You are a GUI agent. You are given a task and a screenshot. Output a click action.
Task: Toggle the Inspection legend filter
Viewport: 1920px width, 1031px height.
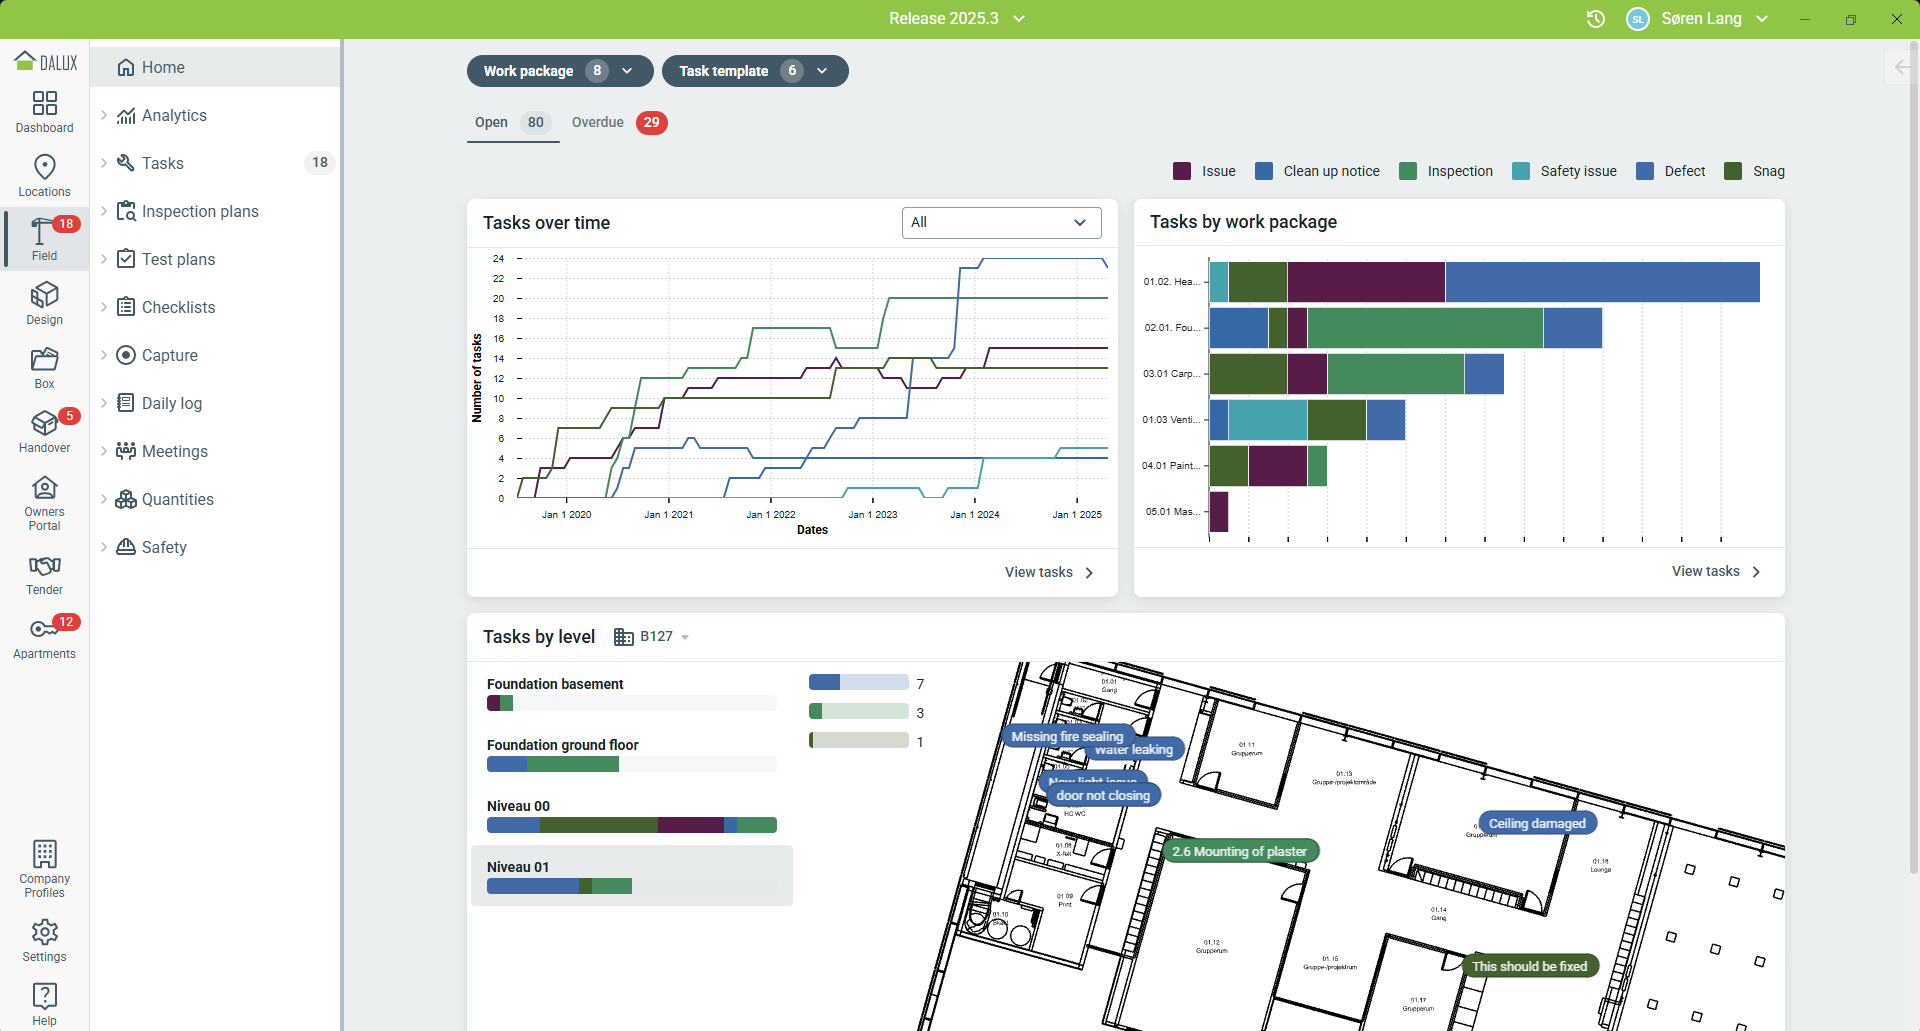click(x=1447, y=171)
